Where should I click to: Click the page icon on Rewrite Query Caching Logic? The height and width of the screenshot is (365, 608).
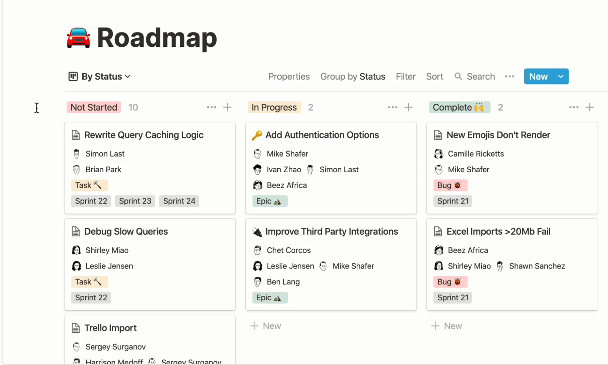76,135
